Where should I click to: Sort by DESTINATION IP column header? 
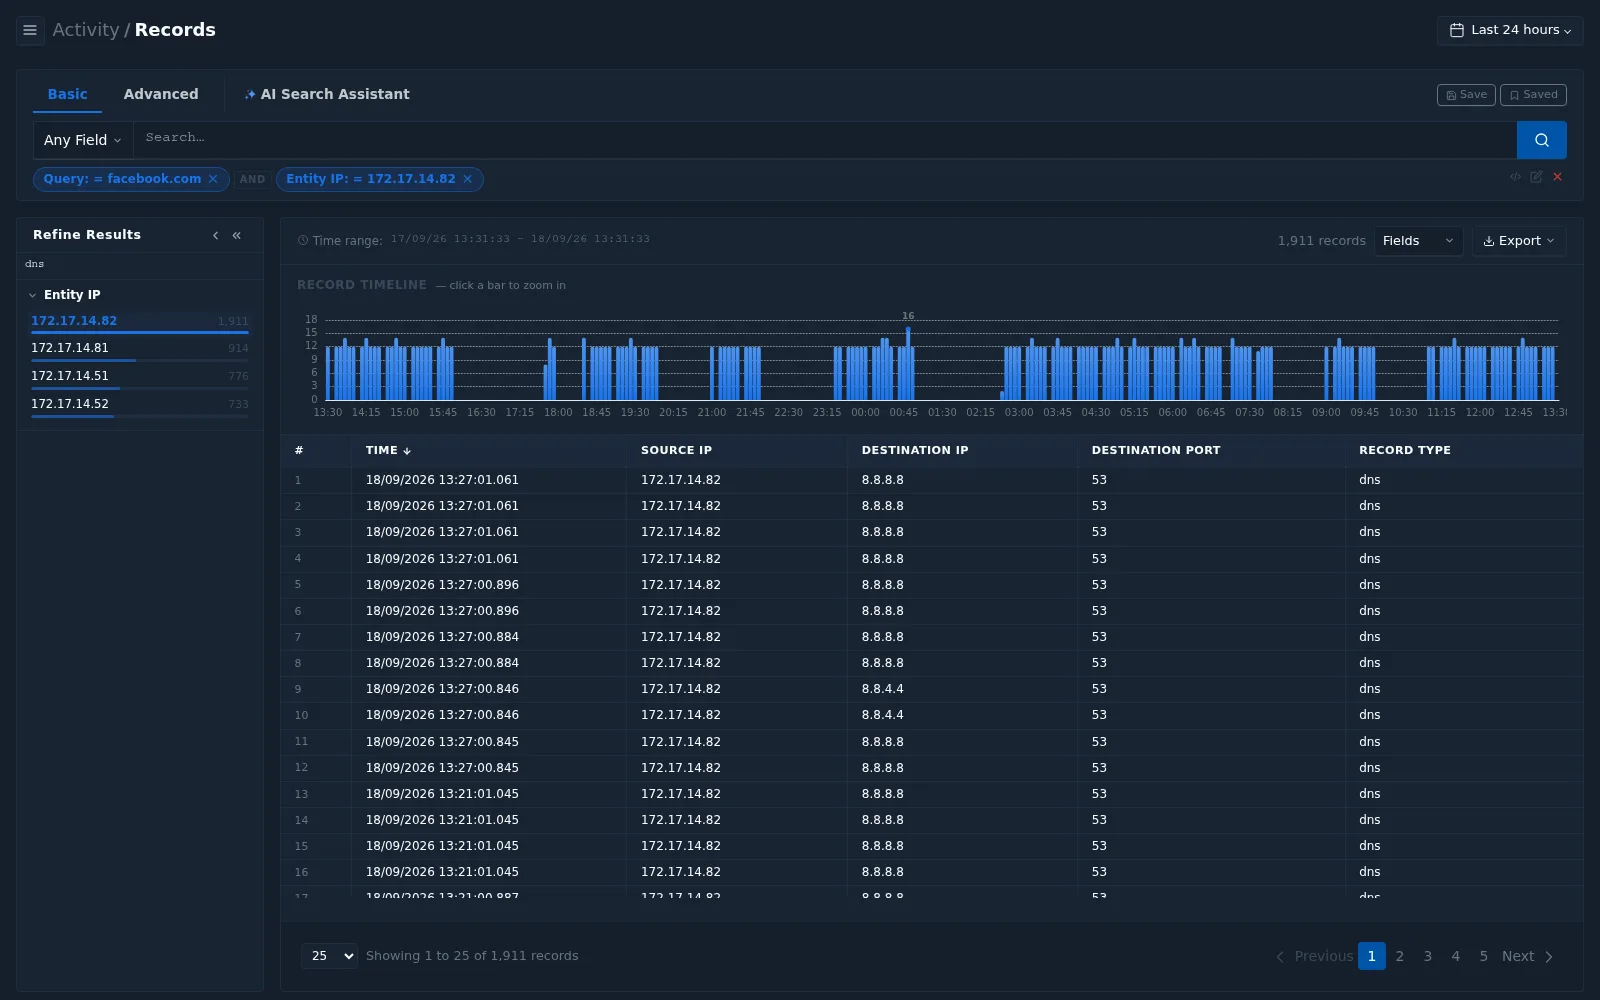point(915,451)
